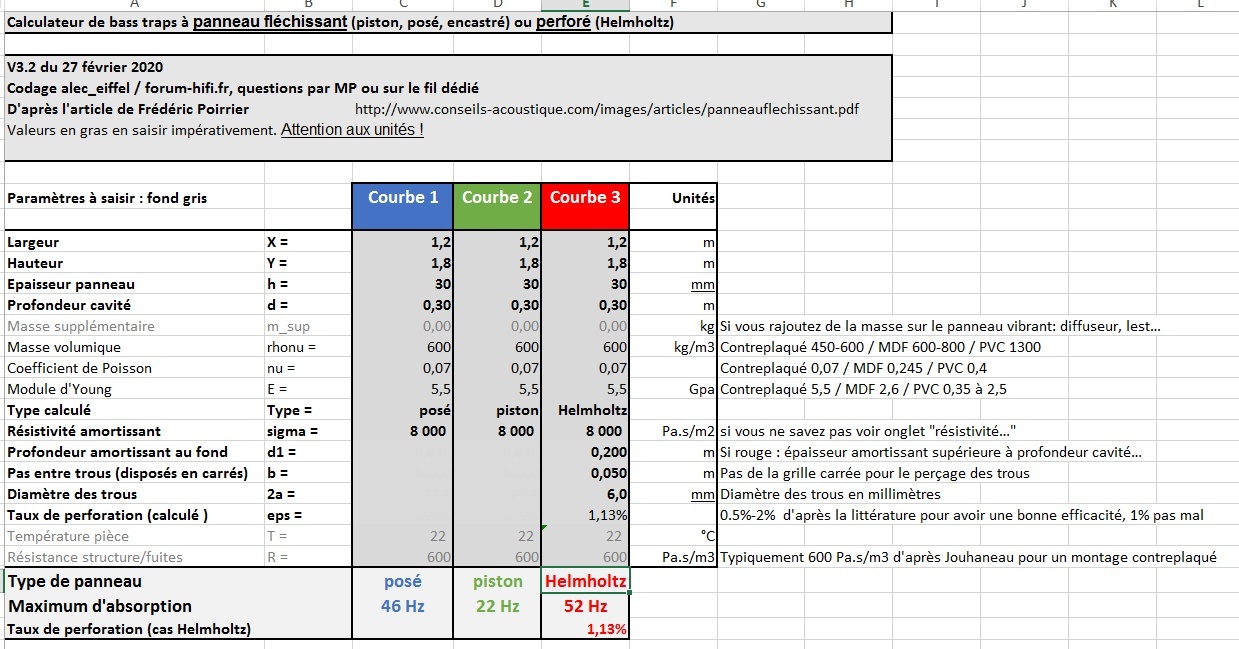Select the 'V3.2 du 27 février 2020' cell
1239x649 pixels.
point(84,67)
